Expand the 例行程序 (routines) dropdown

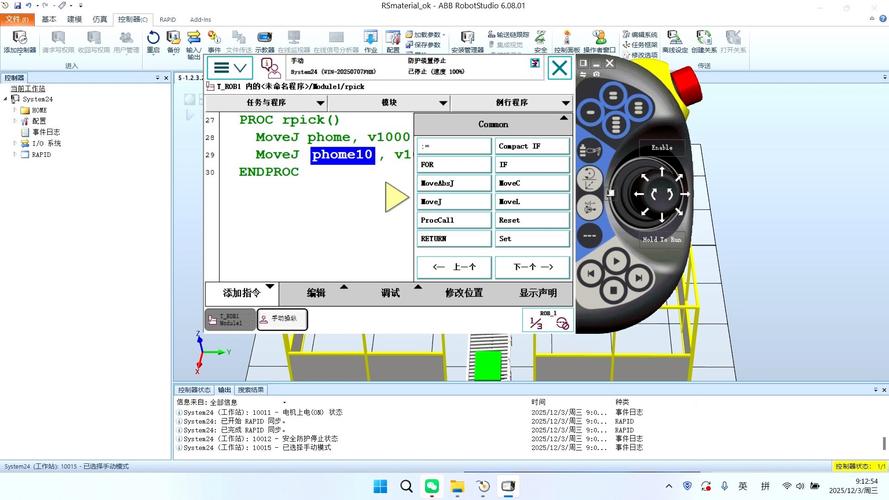(511, 103)
